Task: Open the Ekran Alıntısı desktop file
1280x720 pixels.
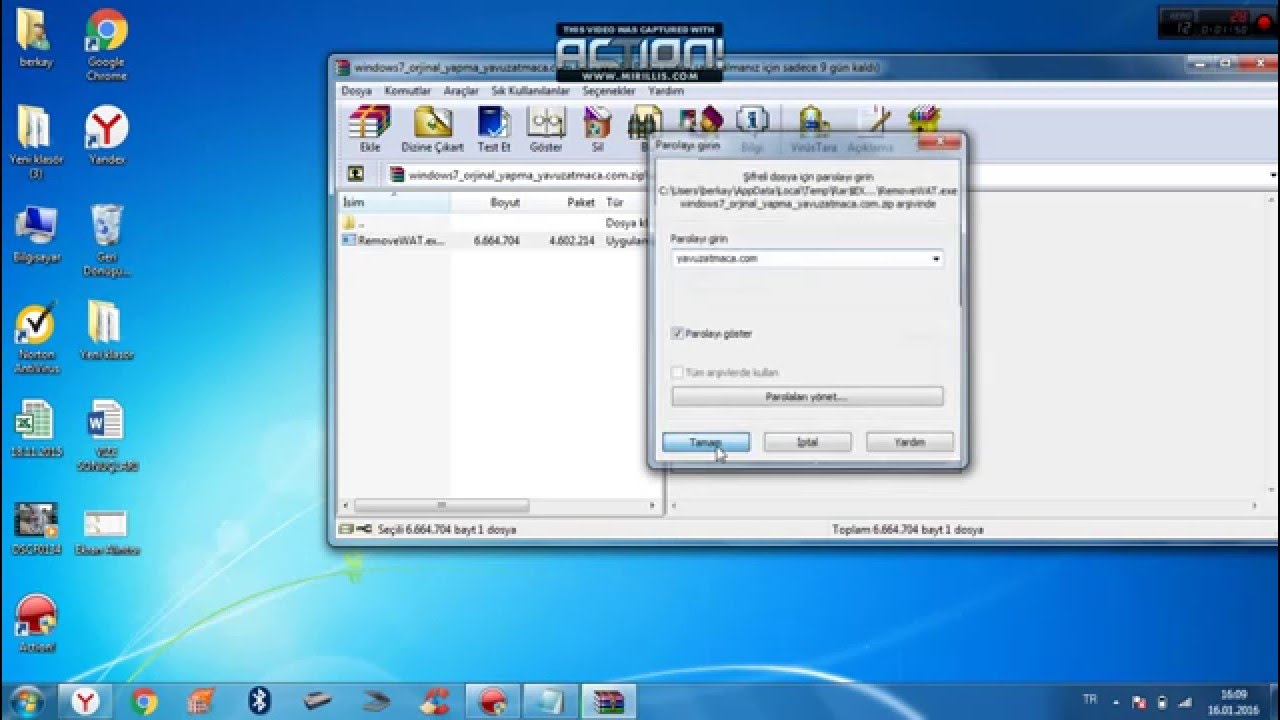Action: point(106,532)
